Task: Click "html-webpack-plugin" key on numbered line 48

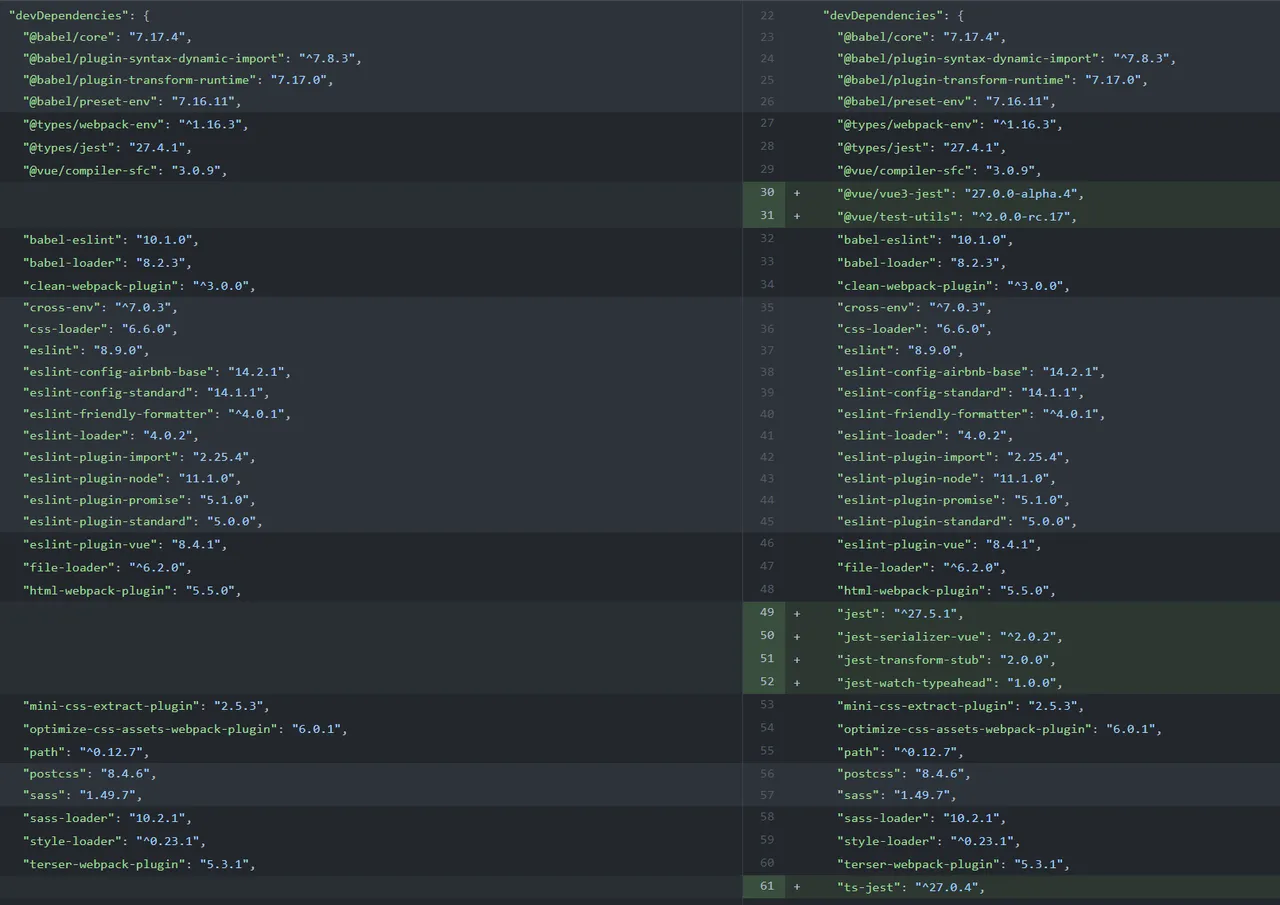Action: coord(912,590)
